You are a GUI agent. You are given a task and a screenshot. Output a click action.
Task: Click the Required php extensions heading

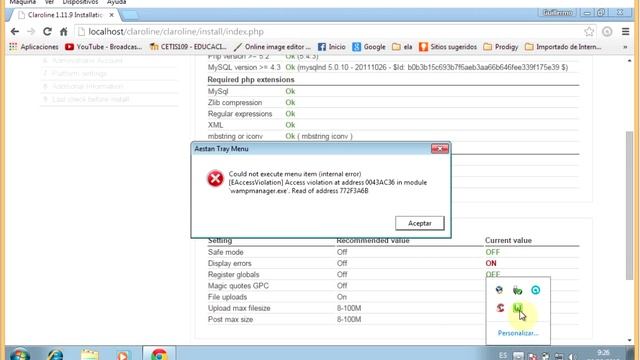(x=251, y=80)
